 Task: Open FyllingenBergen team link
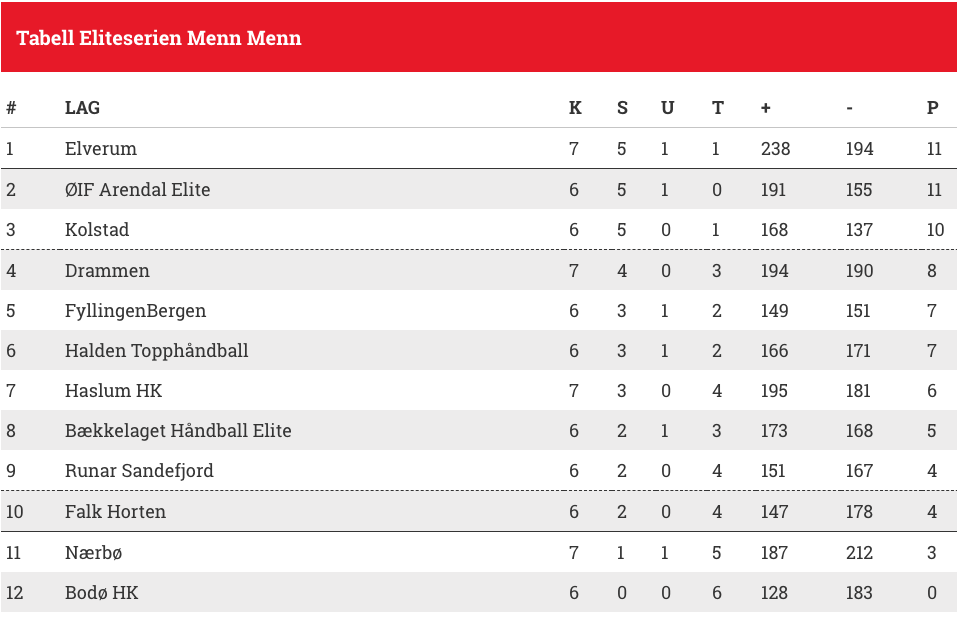[135, 311]
